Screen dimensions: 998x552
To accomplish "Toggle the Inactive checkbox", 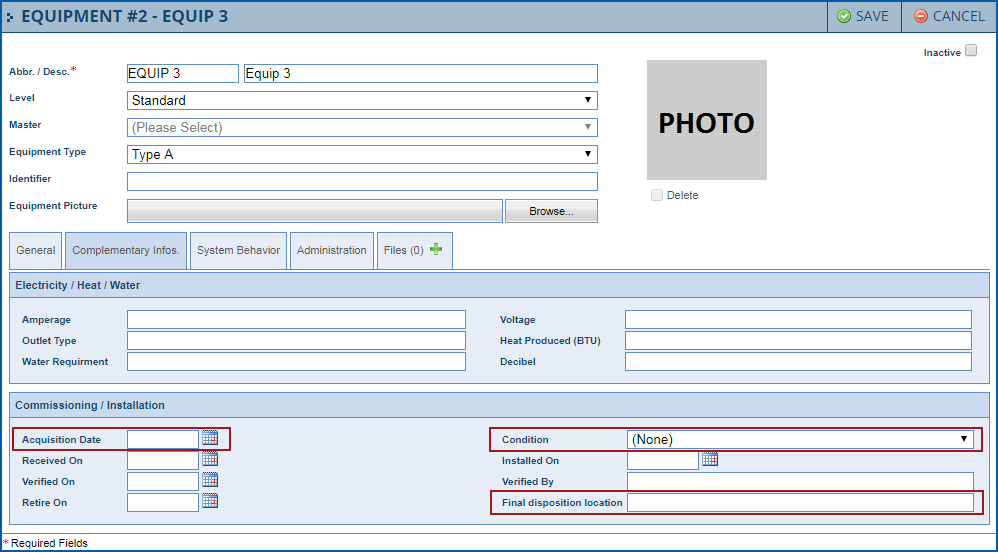I will [971, 51].
